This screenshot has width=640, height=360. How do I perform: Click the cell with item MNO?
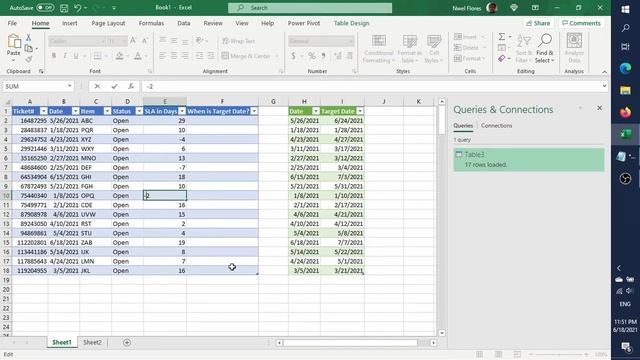point(96,158)
